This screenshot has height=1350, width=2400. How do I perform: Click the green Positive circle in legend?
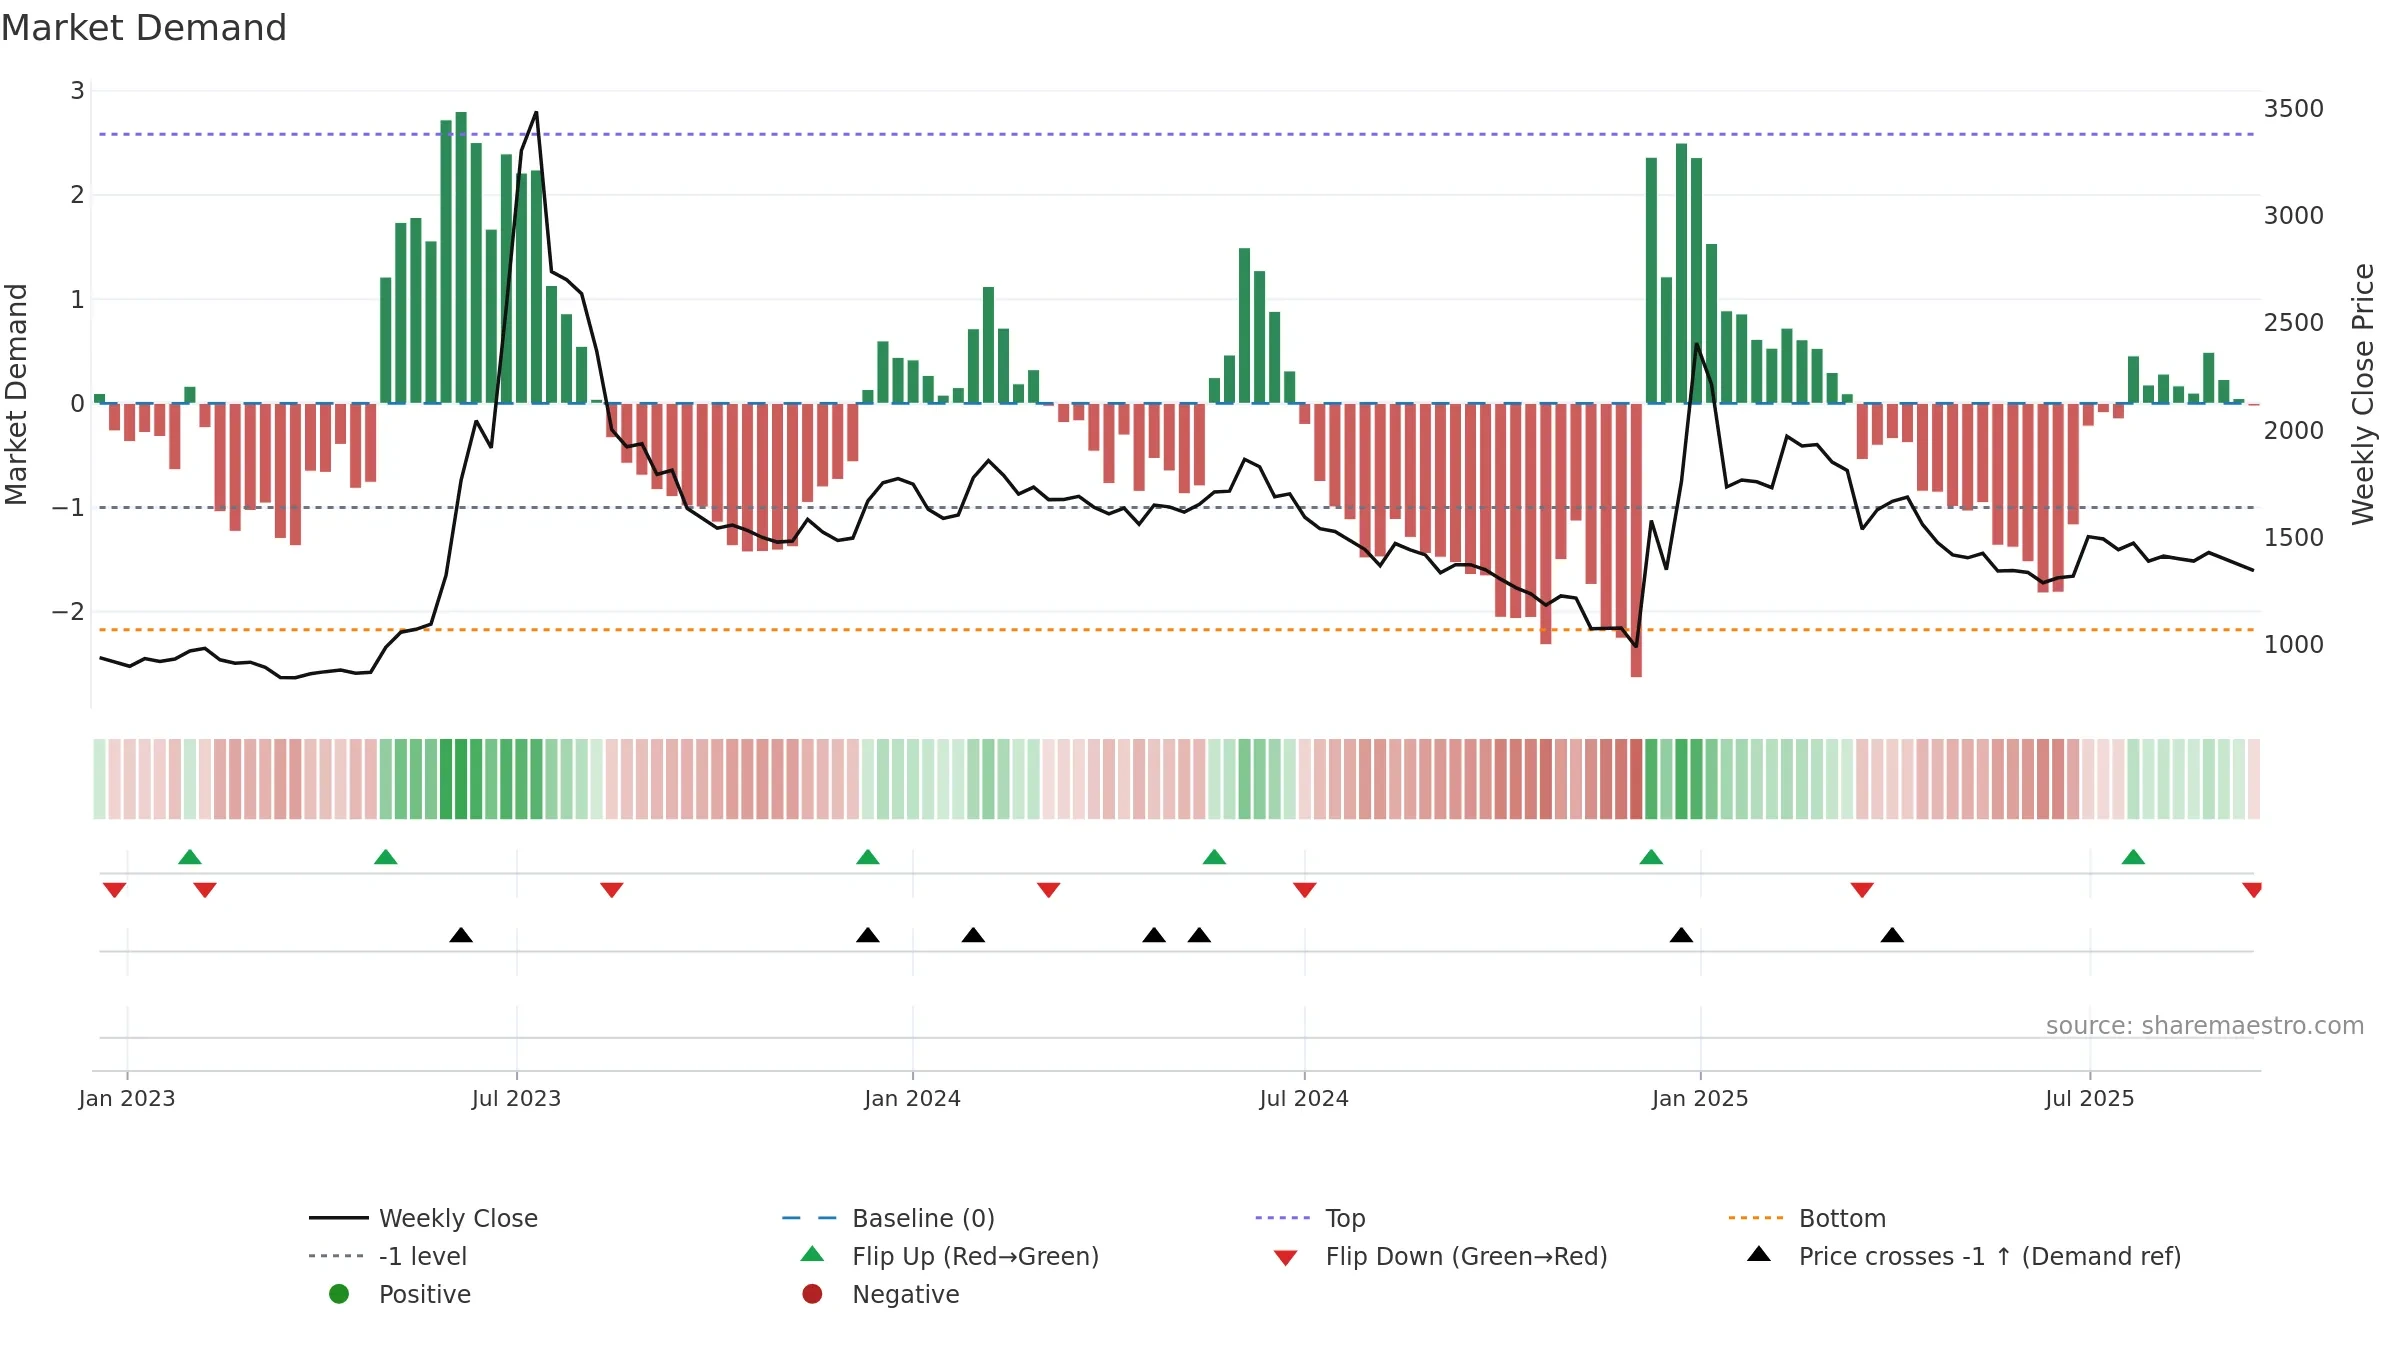tap(339, 1294)
